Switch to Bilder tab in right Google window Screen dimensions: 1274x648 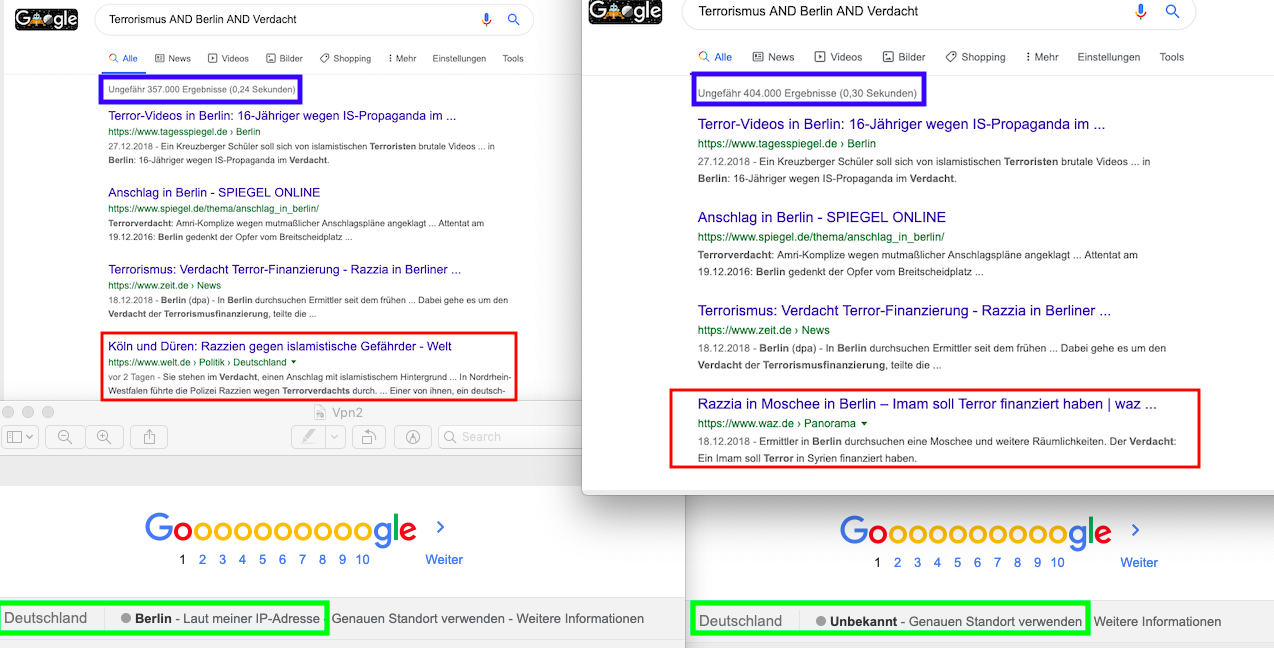(x=903, y=57)
